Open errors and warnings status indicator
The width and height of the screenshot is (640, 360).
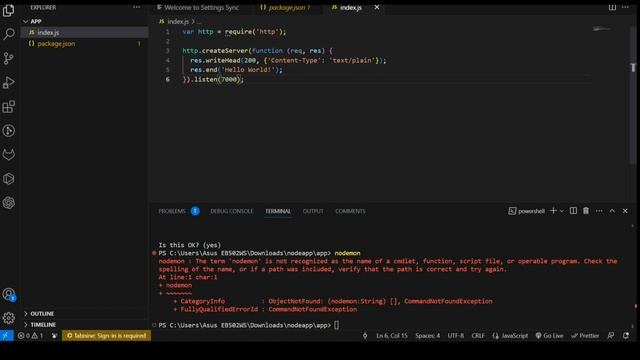[x=31, y=336]
